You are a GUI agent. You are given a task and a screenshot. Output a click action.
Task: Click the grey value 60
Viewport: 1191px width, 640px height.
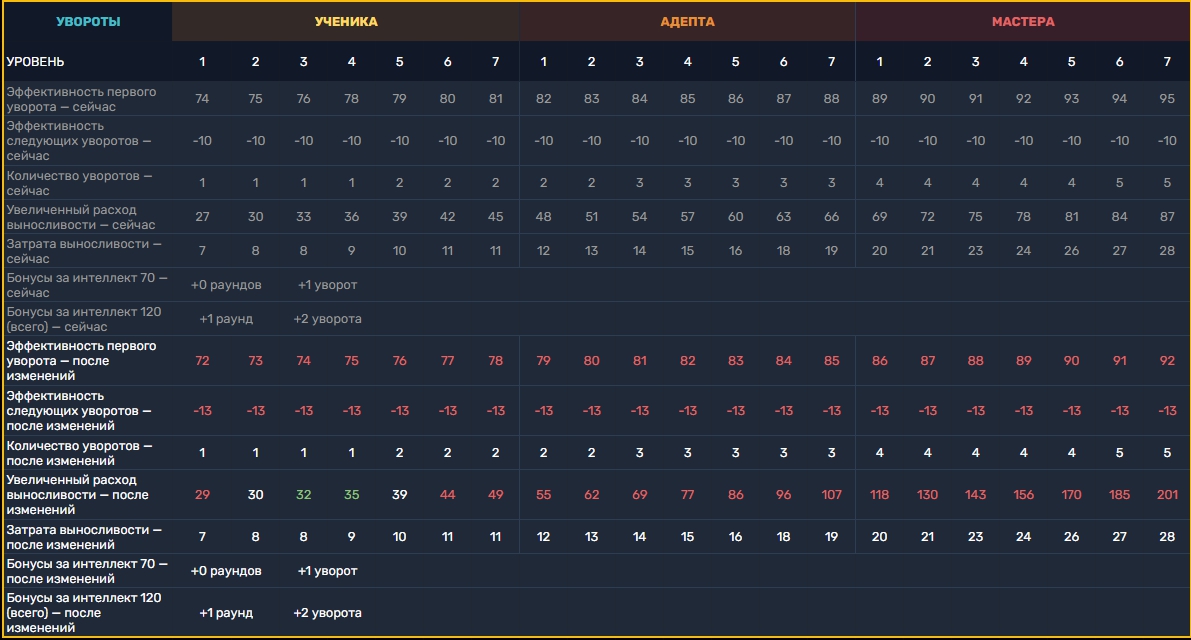pos(735,217)
